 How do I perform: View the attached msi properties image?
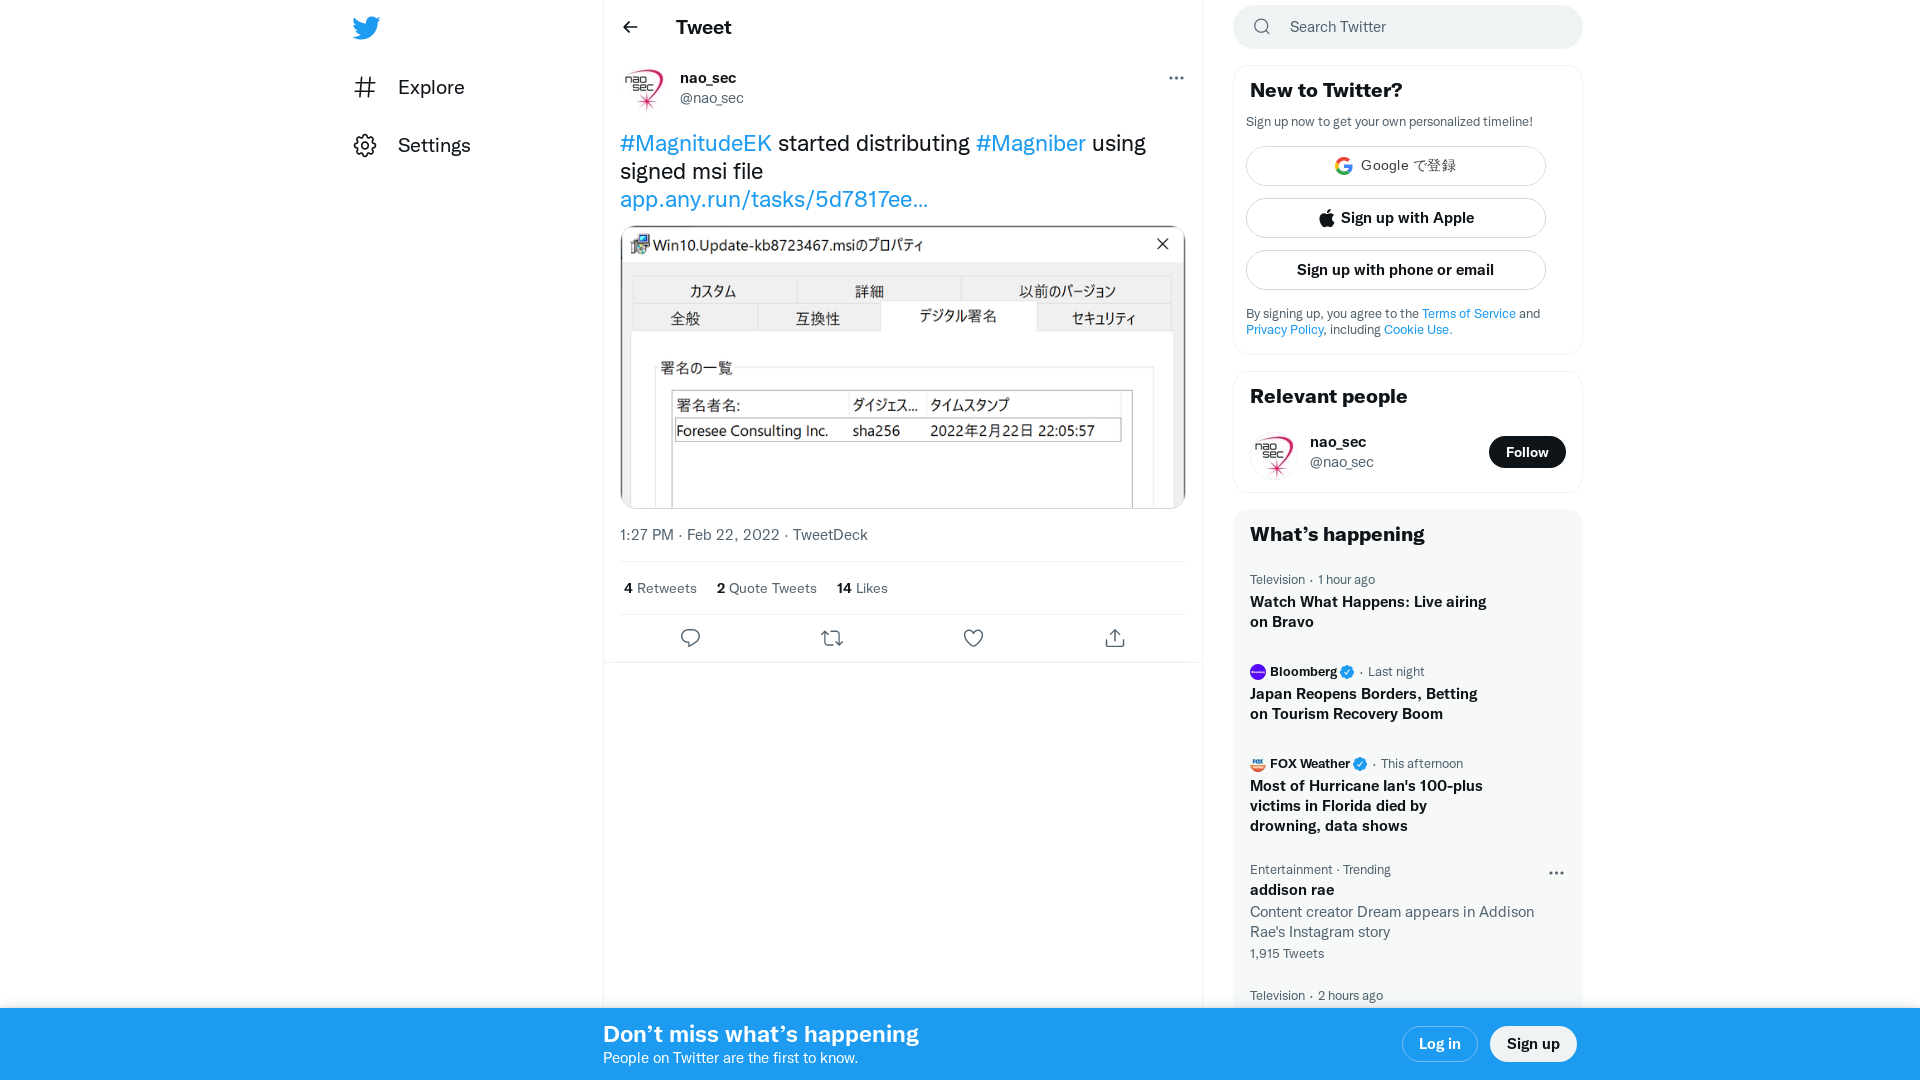[903, 367]
